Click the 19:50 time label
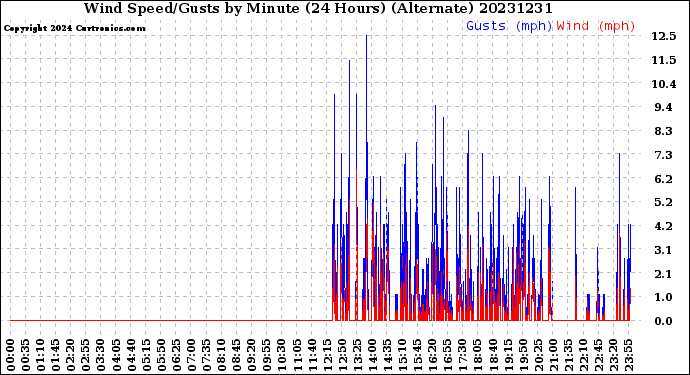Image resolution: width=690 pixels, height=375 pixels. [x=523, y=355]
